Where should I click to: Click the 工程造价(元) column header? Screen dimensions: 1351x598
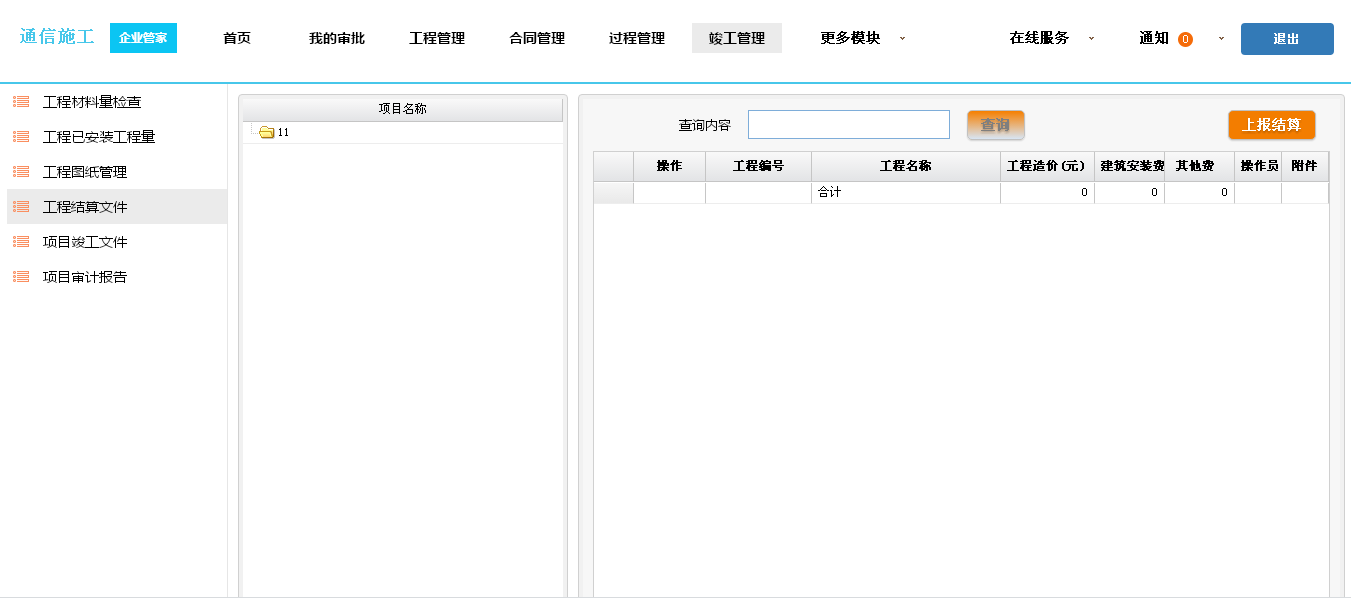(x=1047, y=166)
